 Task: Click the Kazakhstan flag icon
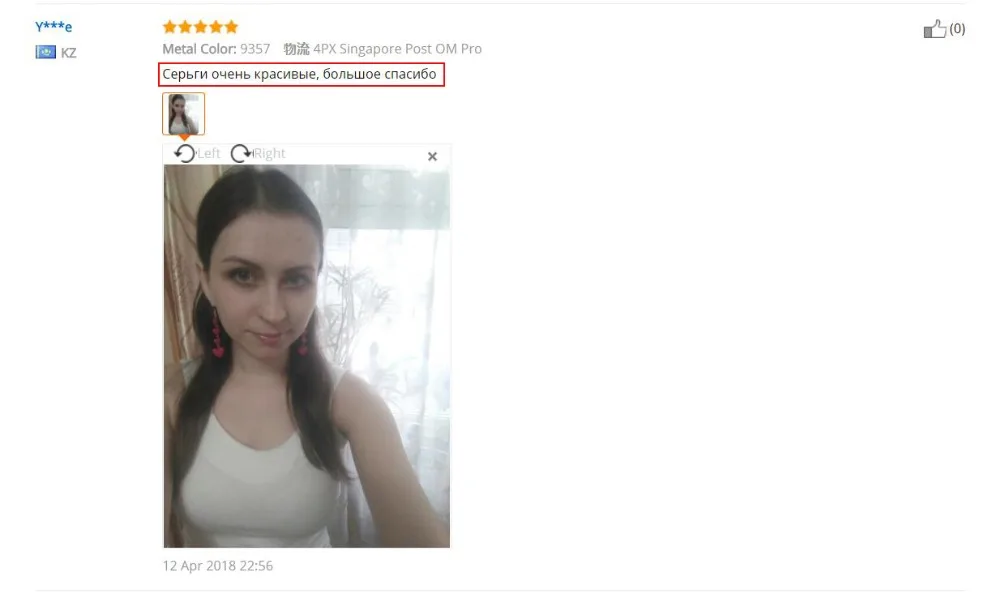(45, 52)
